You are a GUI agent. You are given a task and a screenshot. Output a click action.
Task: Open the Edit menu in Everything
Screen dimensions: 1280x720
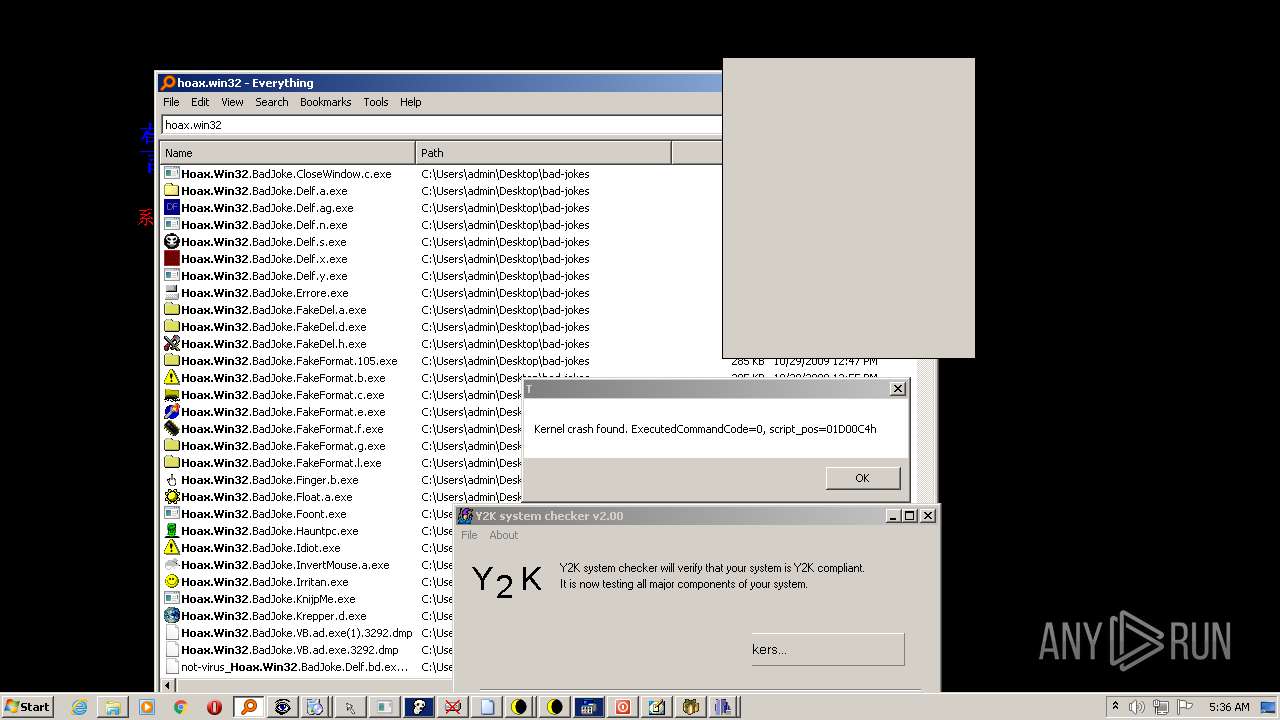pos(200,102)
